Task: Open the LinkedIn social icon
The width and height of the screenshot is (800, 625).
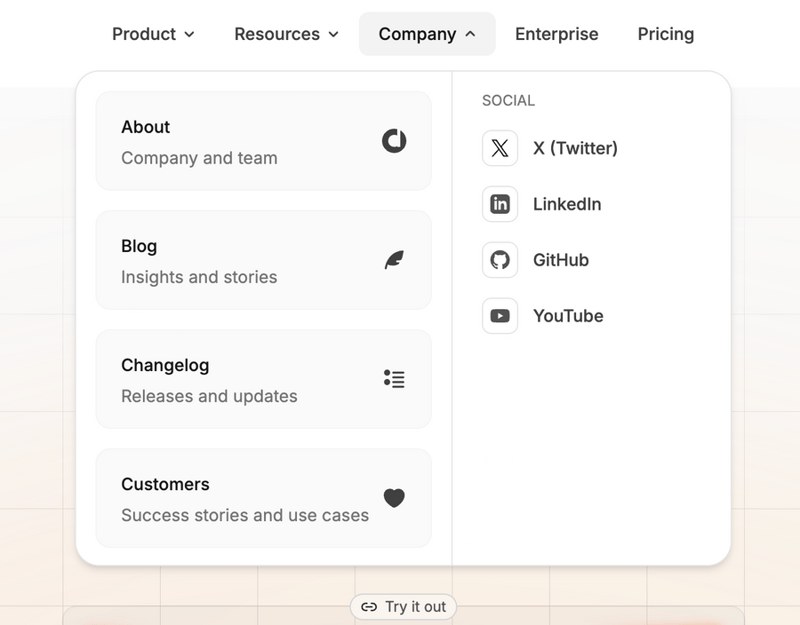Action: pyautogui.click(x=500, y=204)
